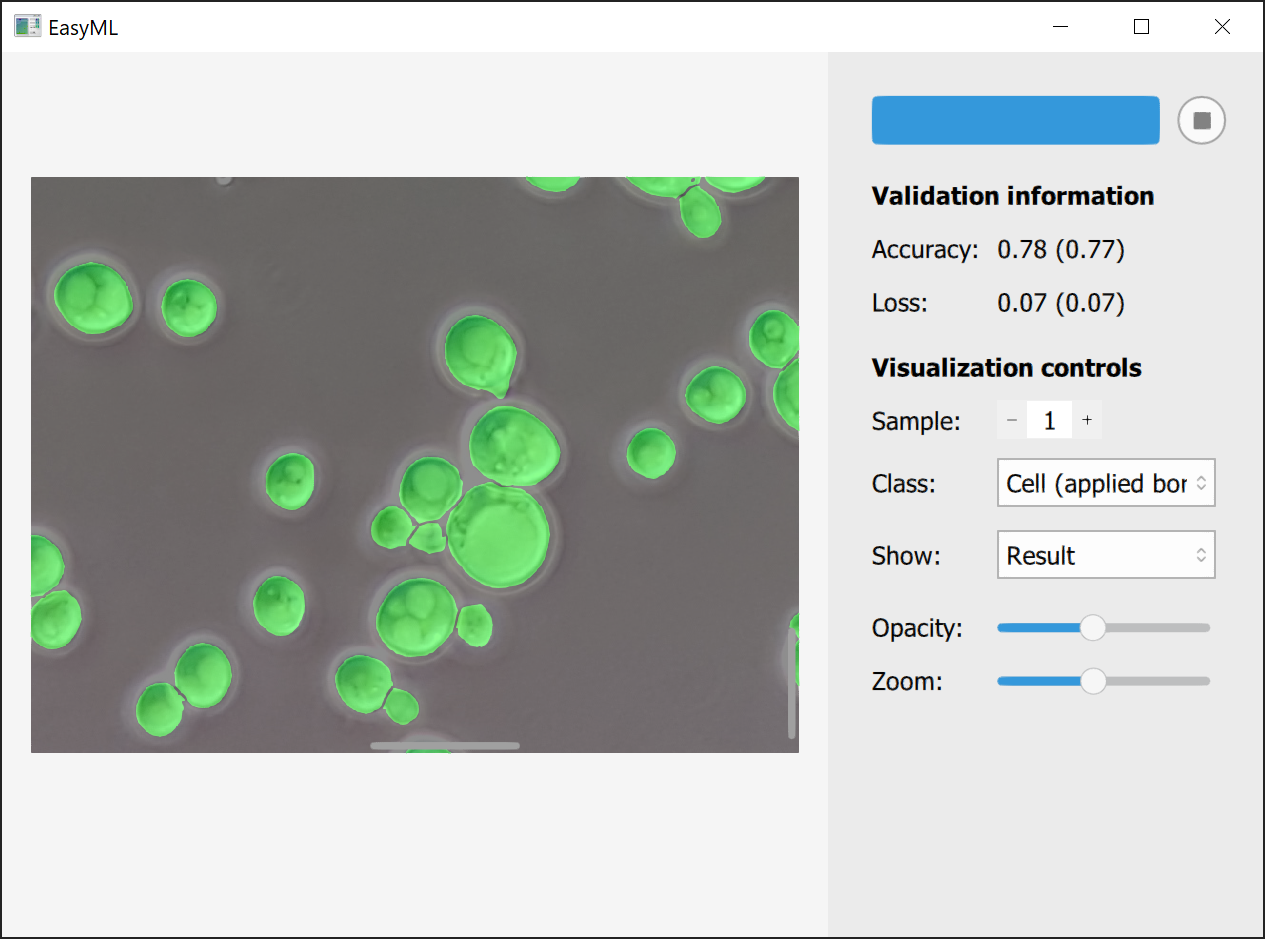Click the vertical scrollbar on image right edge

[792, 685]
